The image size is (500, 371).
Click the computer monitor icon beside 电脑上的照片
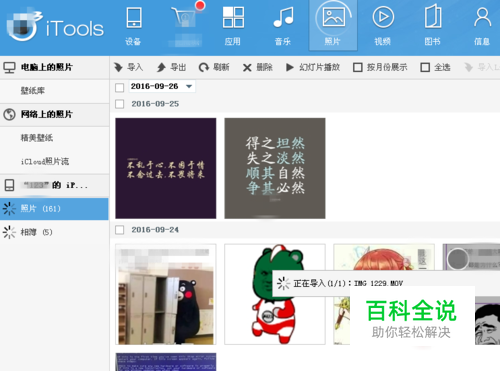(9, 67)
